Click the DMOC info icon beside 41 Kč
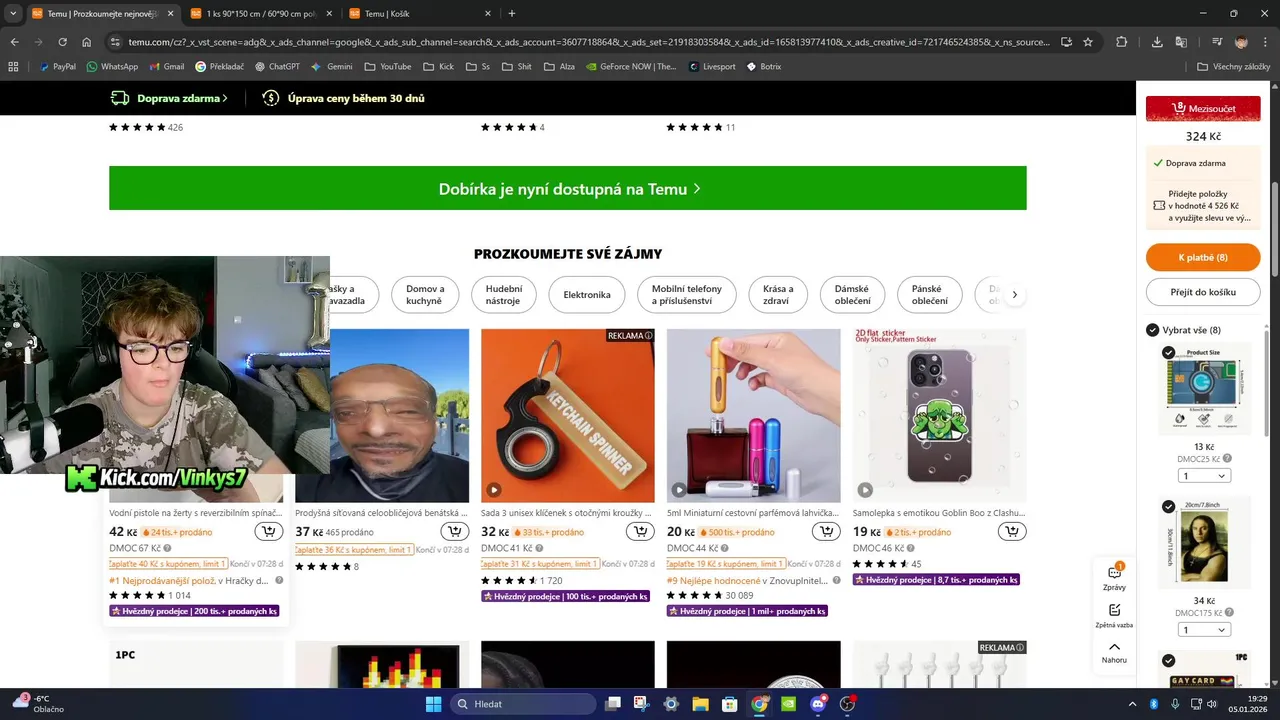This screenshot has width=1280, height=720. tap(539, 548)
